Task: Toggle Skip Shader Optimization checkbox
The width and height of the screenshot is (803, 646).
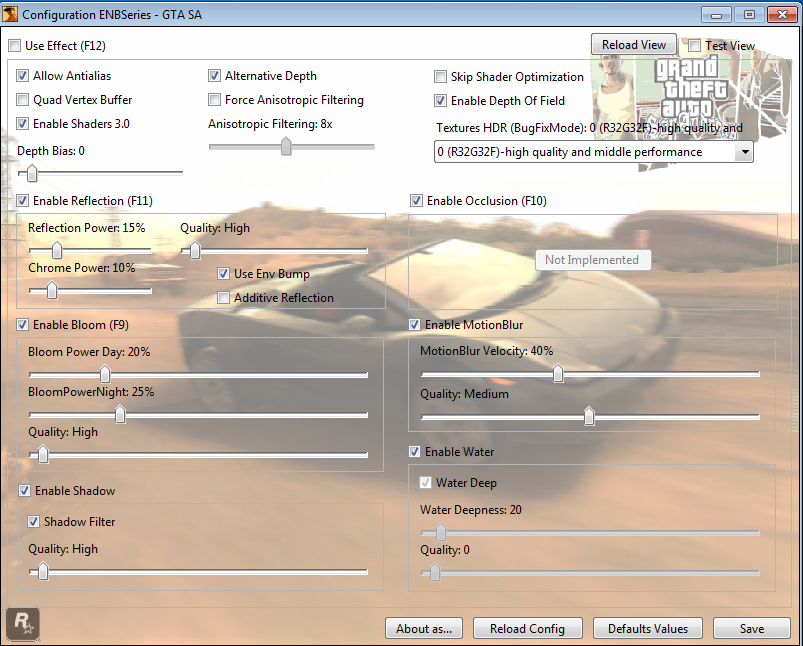Action: point(441,77)
